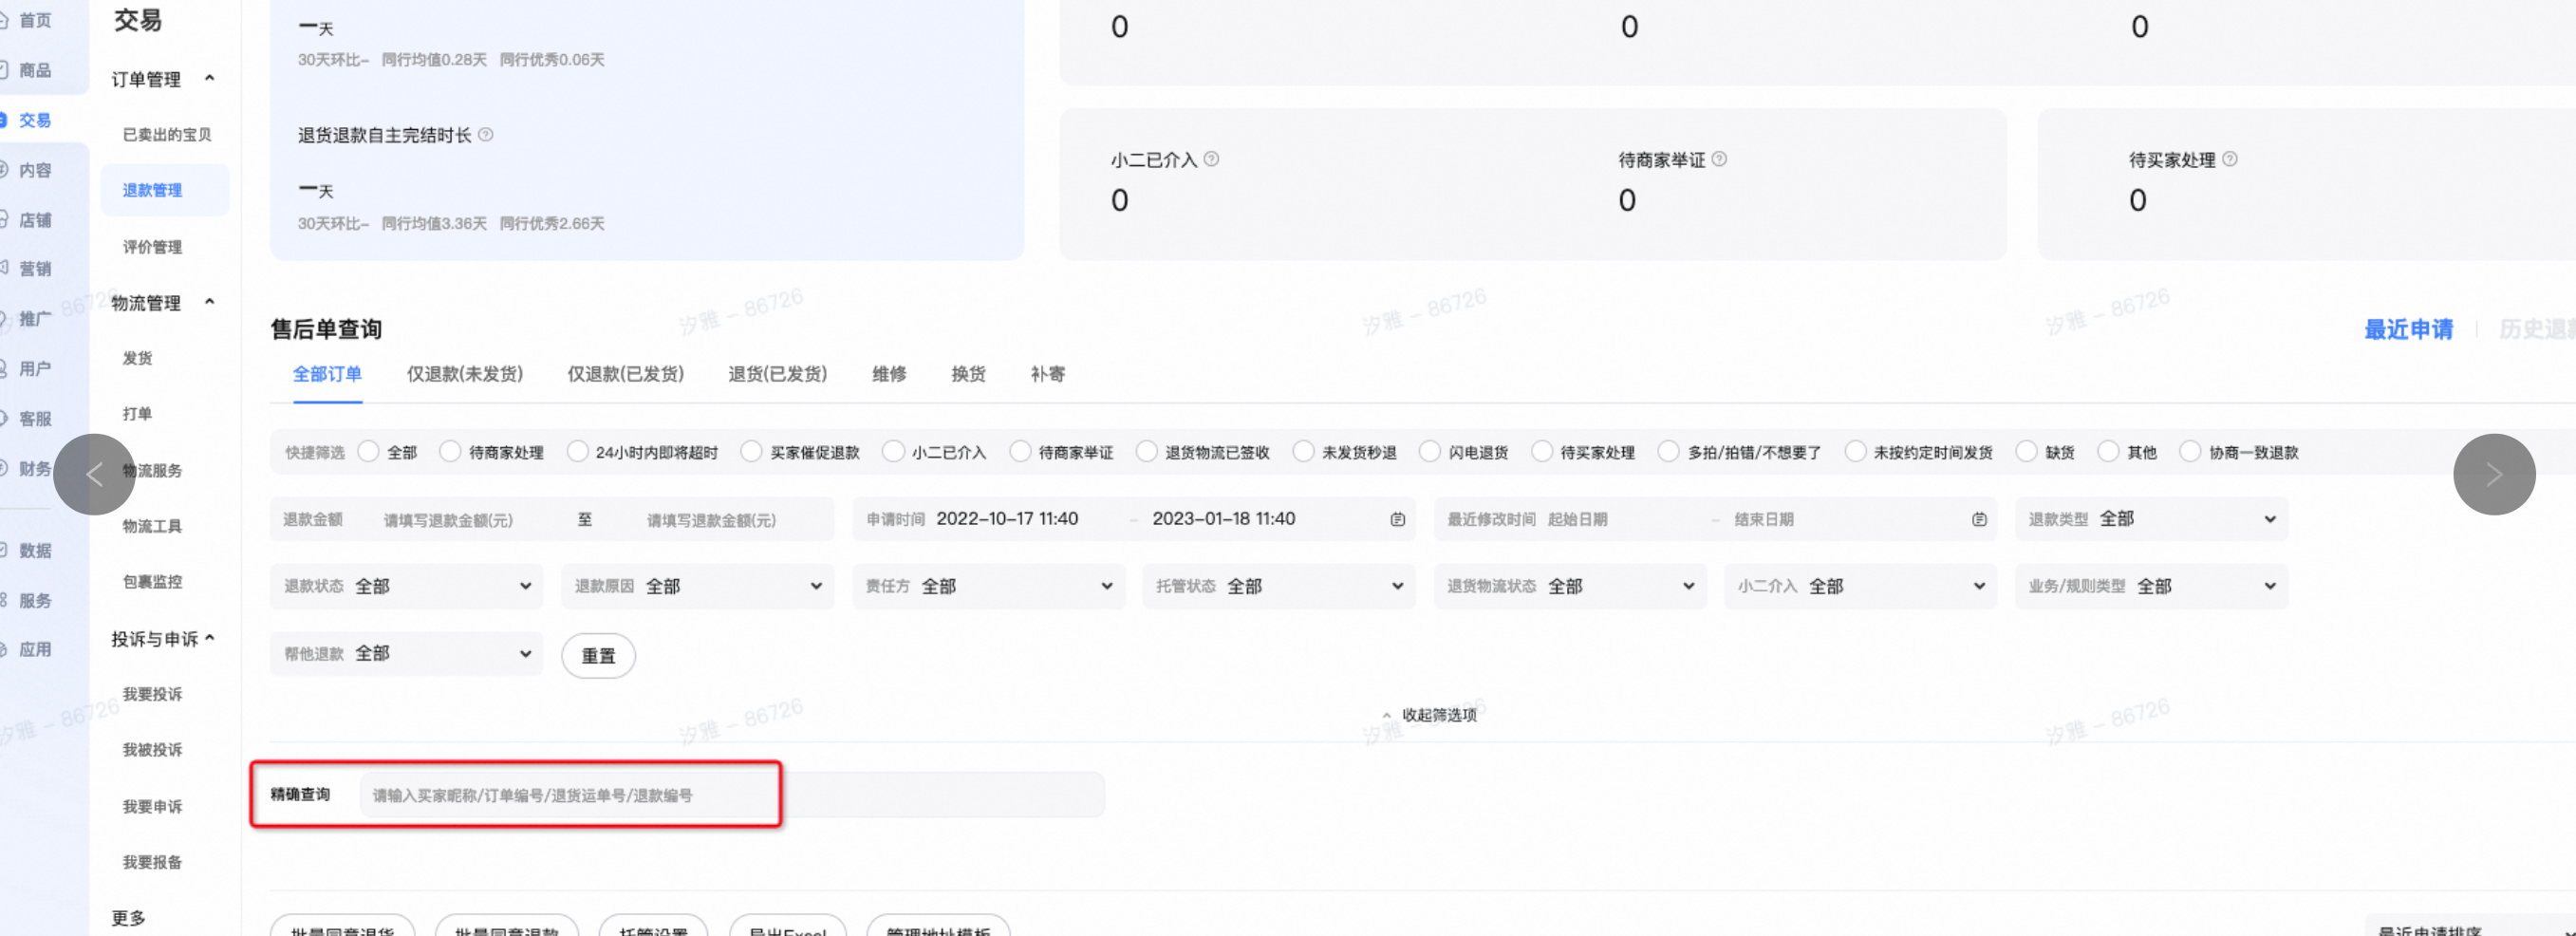Image resolution: width=2576 pixels, height=936 pixels.
Task: Select 退货物流已签收 quick filter
Action: [x=1147, y=452]
